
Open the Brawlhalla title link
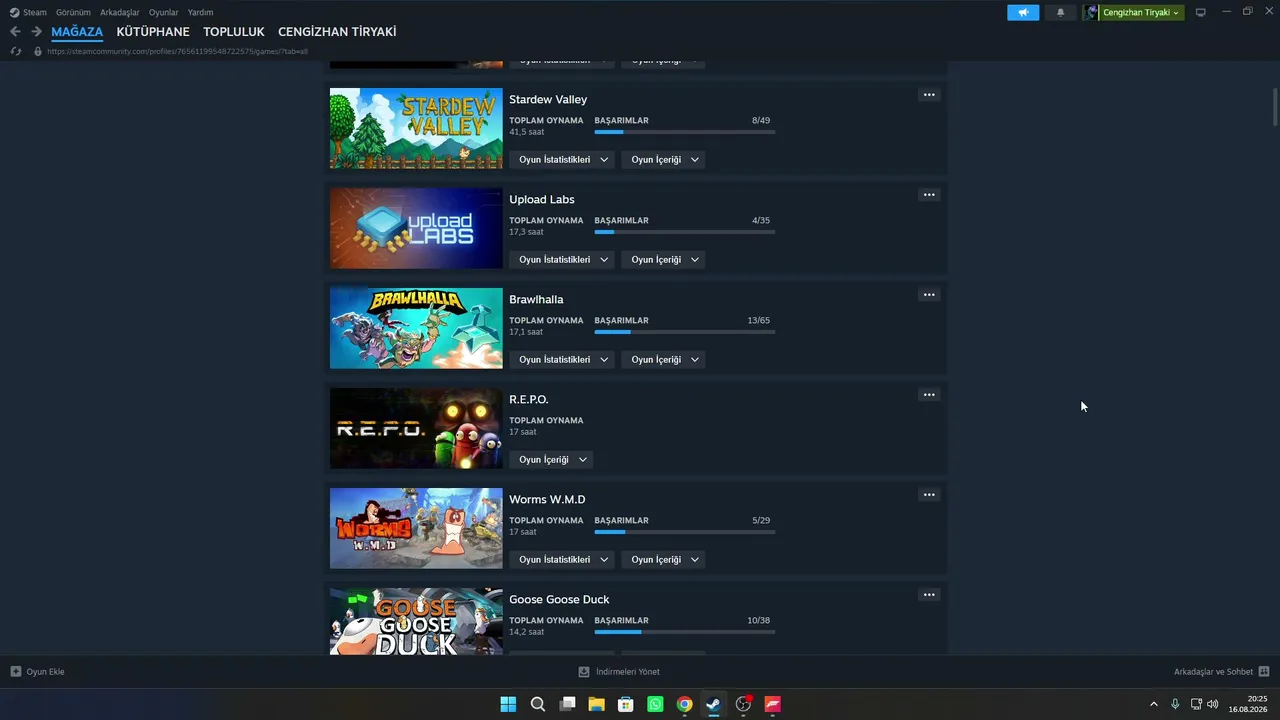point(536,300)
